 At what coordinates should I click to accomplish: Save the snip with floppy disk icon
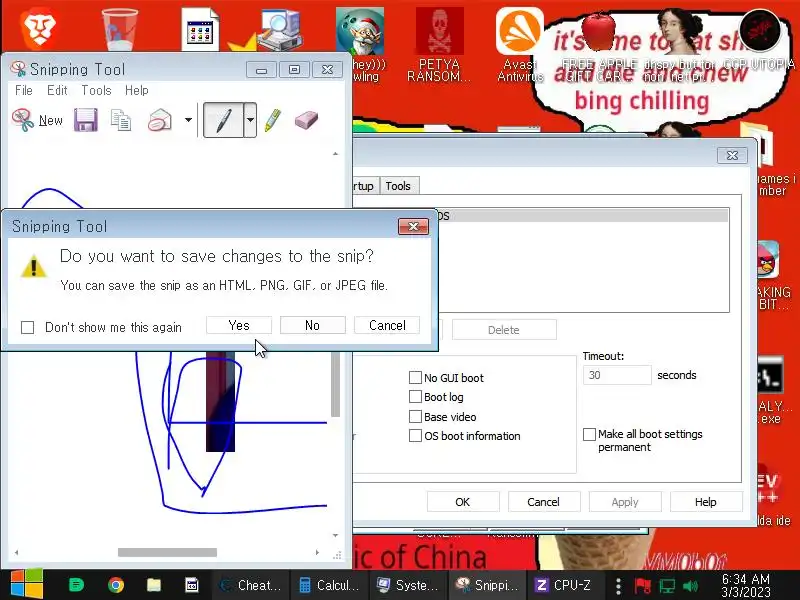coord(86,120)
